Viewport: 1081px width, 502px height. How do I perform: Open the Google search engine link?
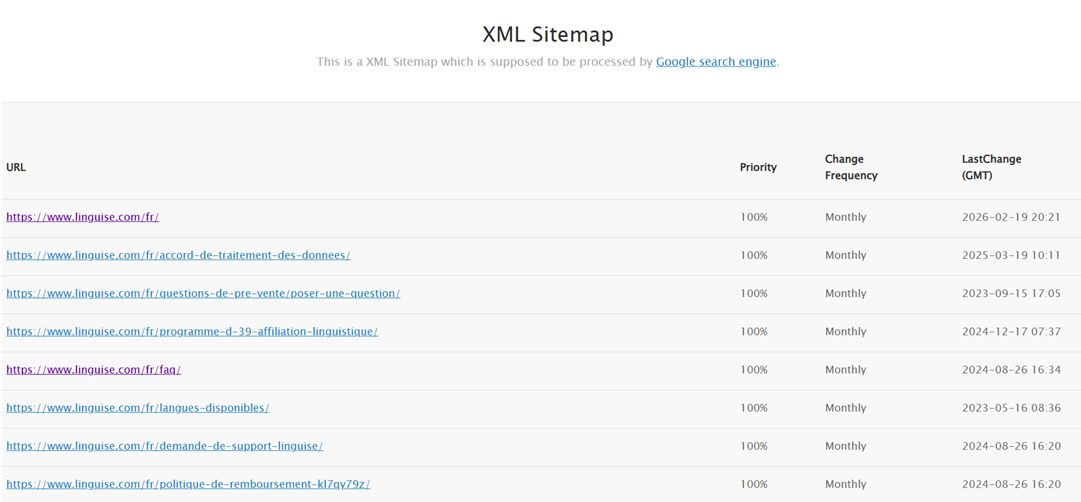click(715, 62)
